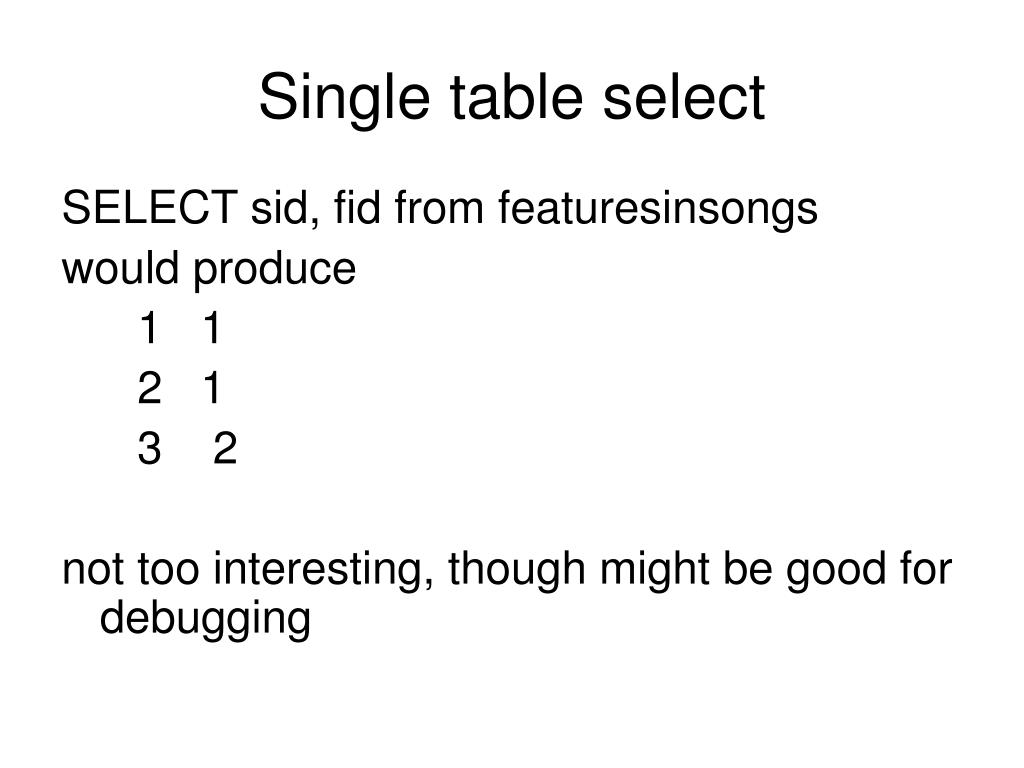Click the number 2 starting the second row

pos(150,388)
